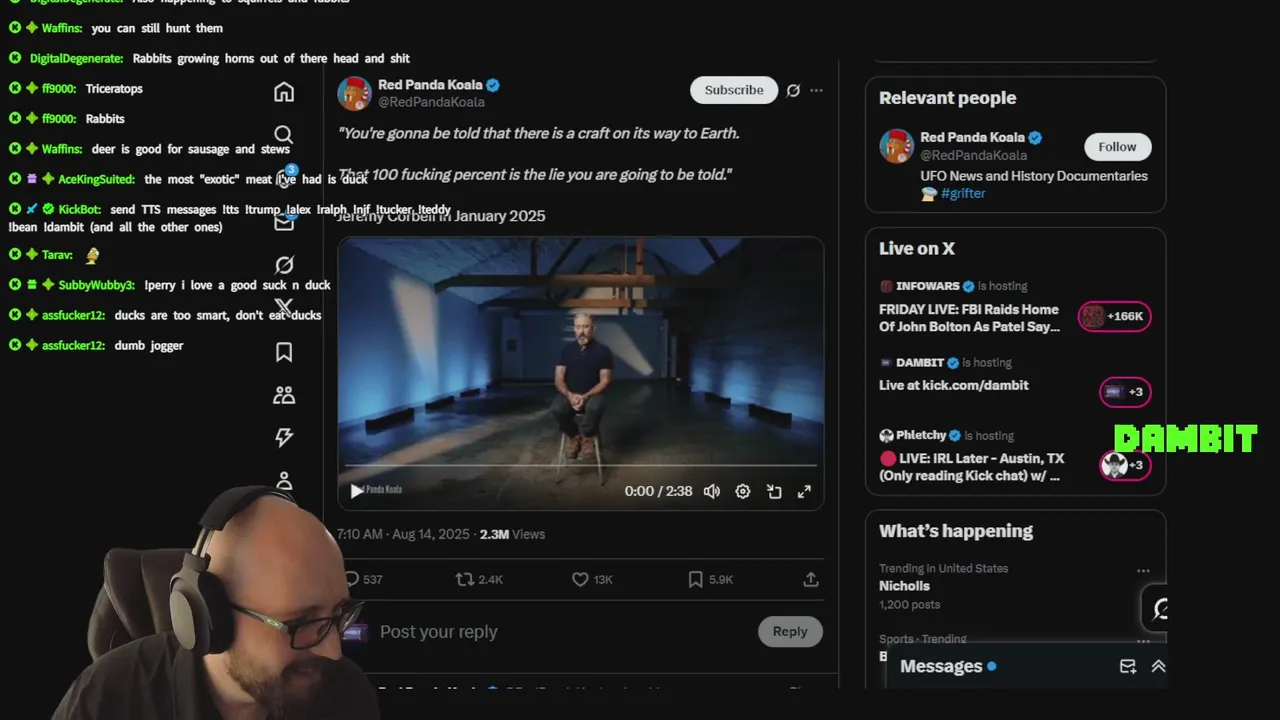Open video settings gear menu
The width and height of the screenshot is (1280, 720).
pos(743,491)
